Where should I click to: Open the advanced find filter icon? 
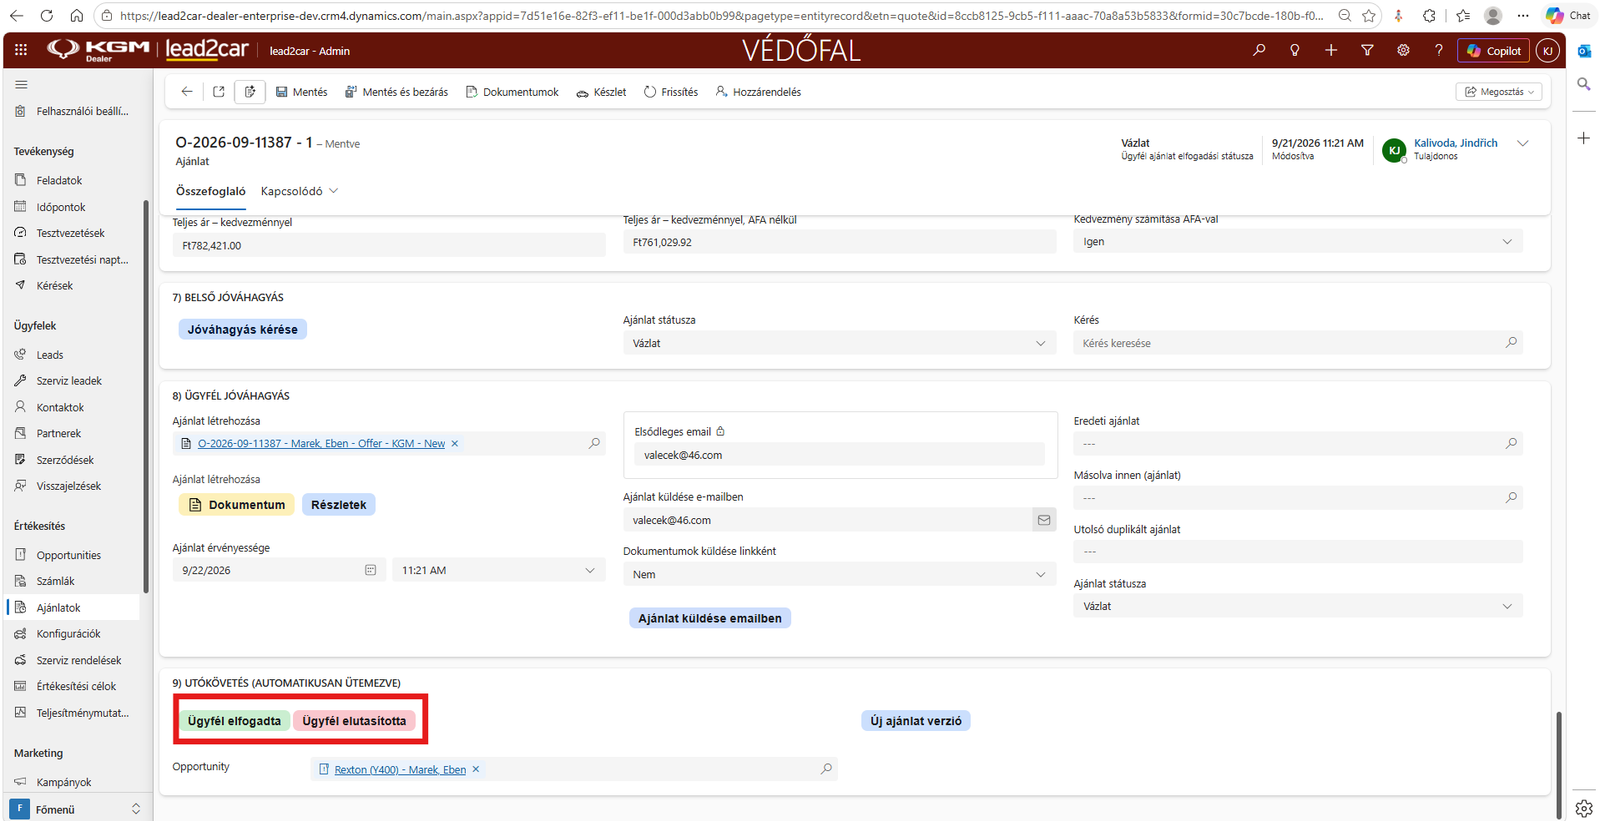point(1367,50)
